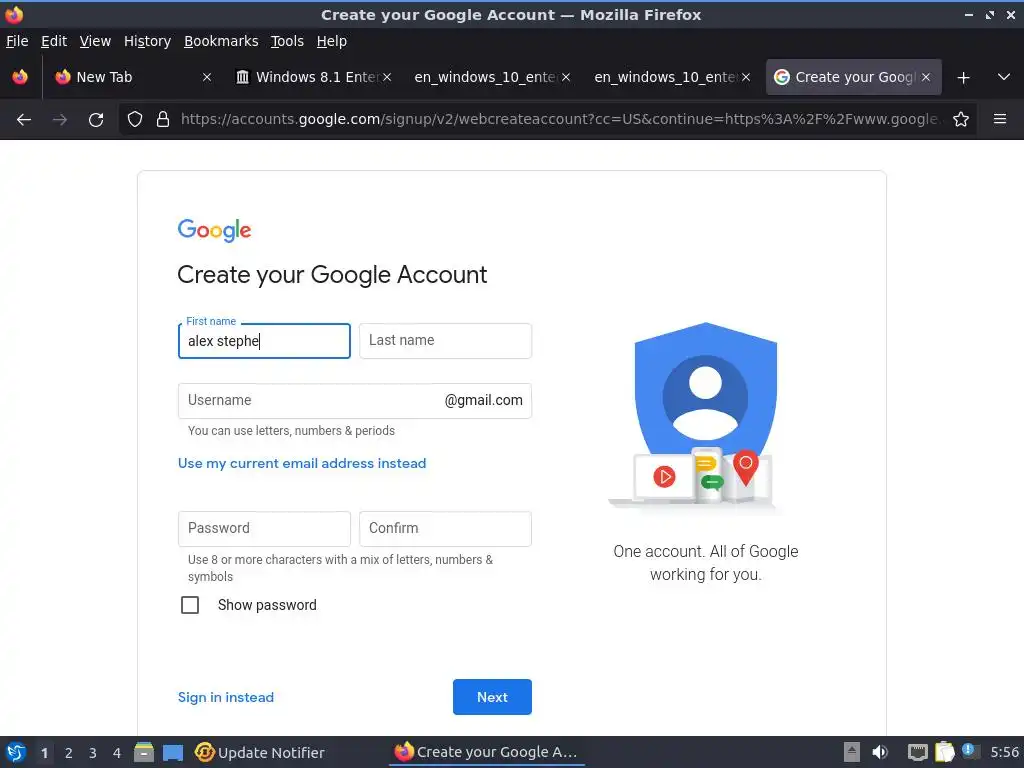Click the Google logo
The width and height of the screenshot is (1024, 768).
214,230
